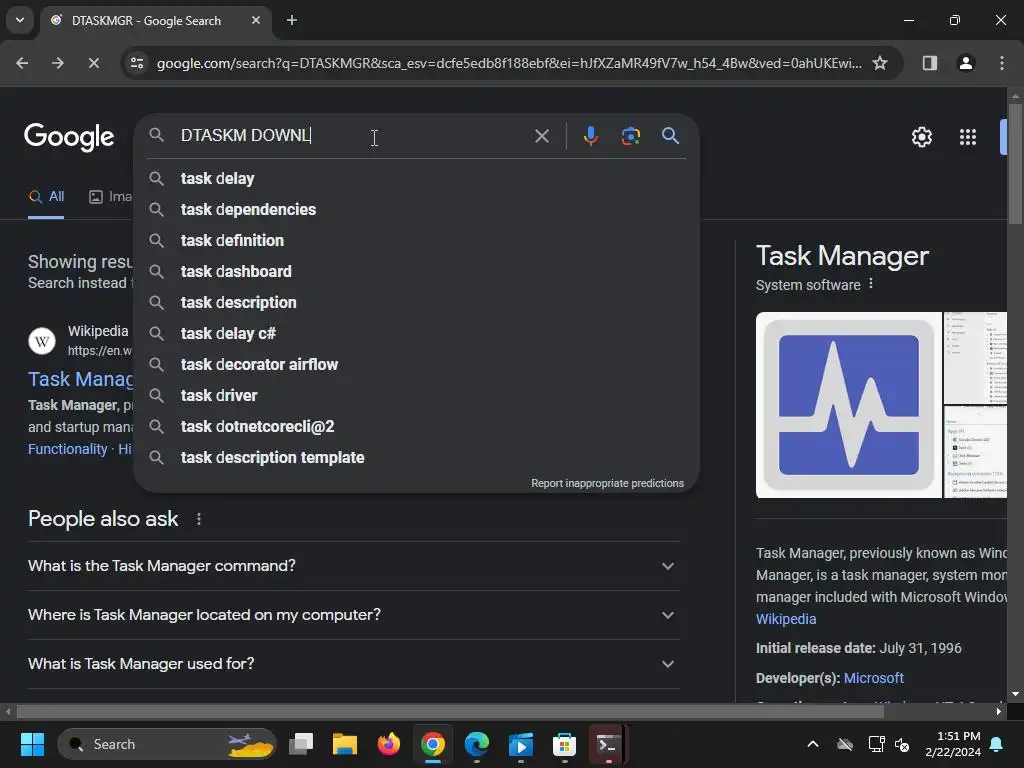Open Google quick settings gear
Viewport: 1024px width, 768px height.
[x=921, y=137]
